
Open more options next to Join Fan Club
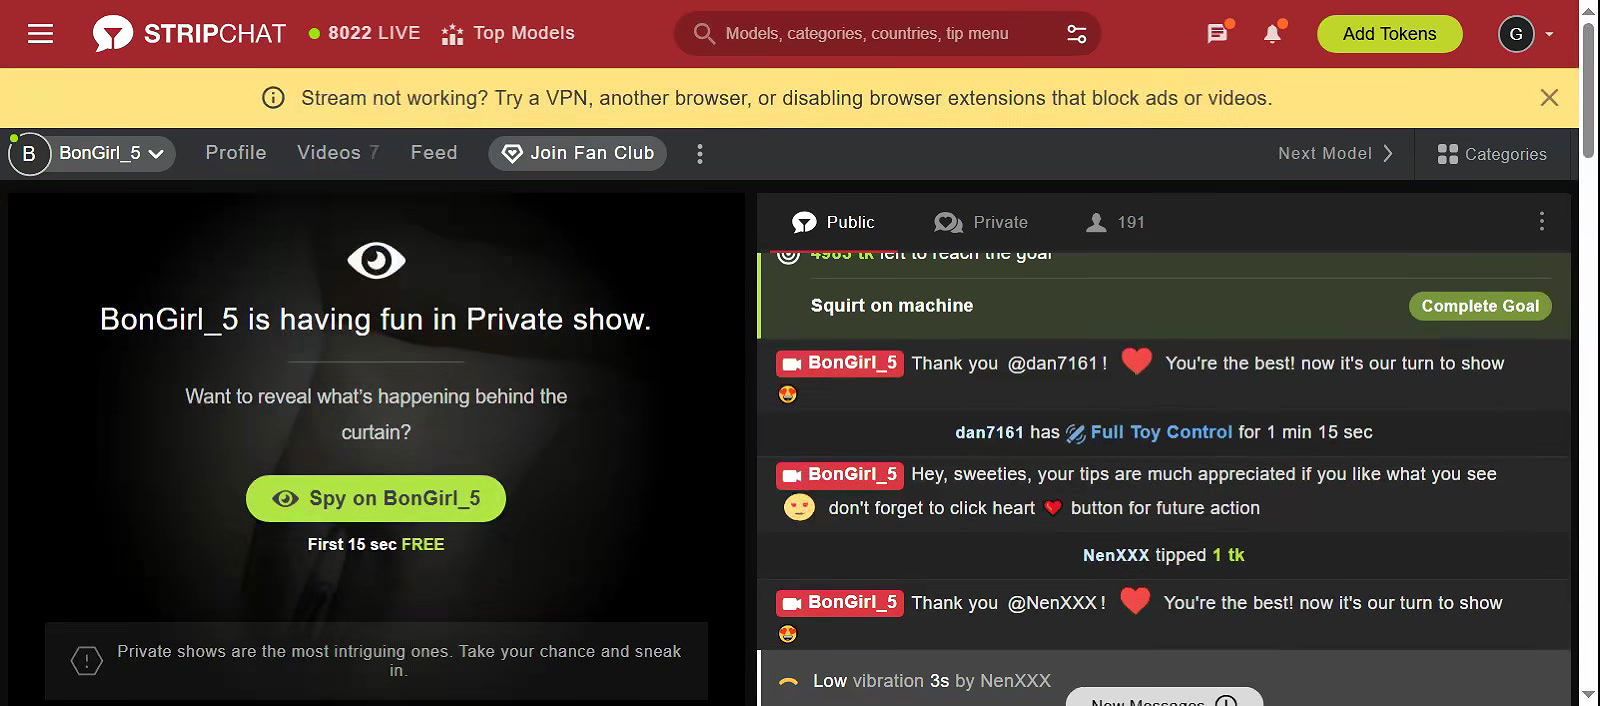(x=700, y=154)
